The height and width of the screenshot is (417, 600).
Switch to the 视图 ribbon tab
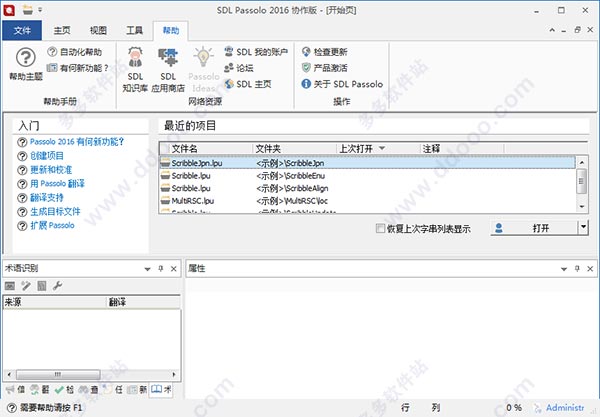pos(98,30)
